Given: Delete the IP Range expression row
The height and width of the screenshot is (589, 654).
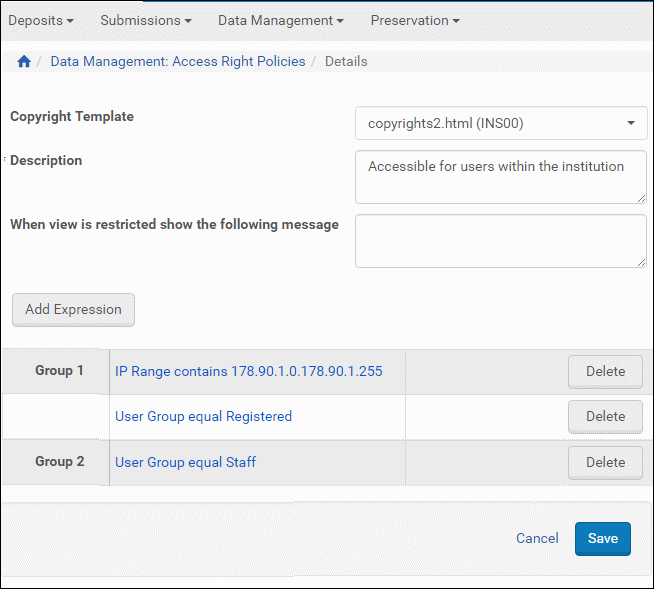Looking at the screenshot, I should tap(605, 371).
